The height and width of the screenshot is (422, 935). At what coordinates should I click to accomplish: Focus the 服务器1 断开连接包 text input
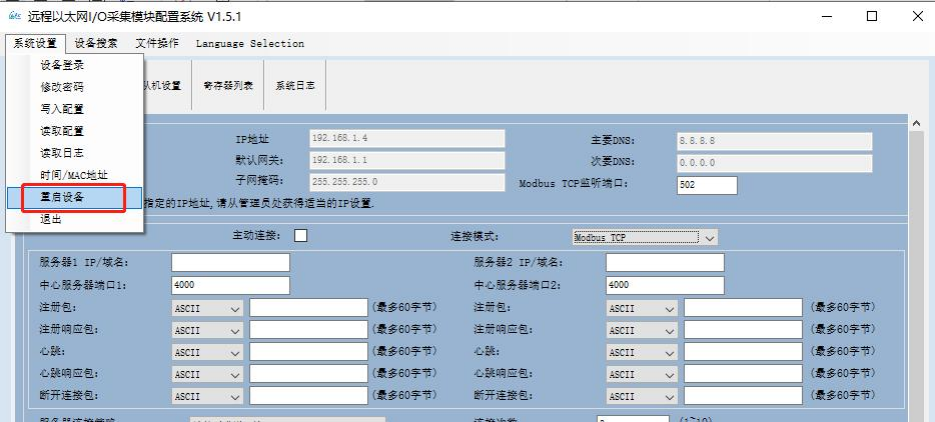pos(308,396)
